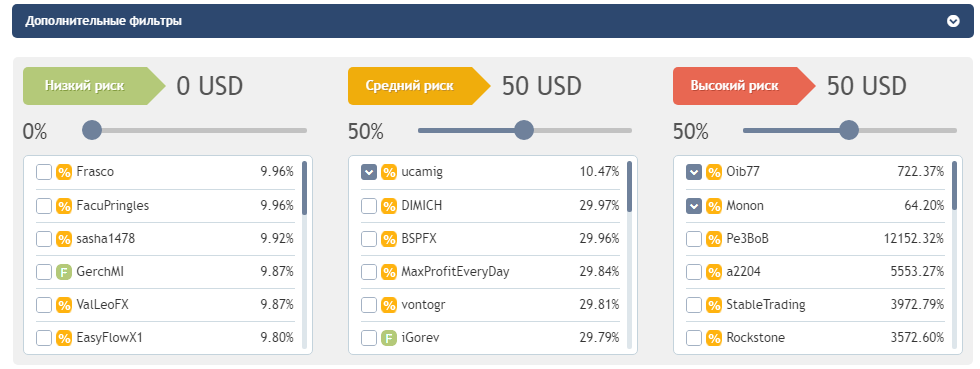Click the Дополнительные фильтры header bar
The width and height of the screenshot is (980, 369).
tap(492, 21)
